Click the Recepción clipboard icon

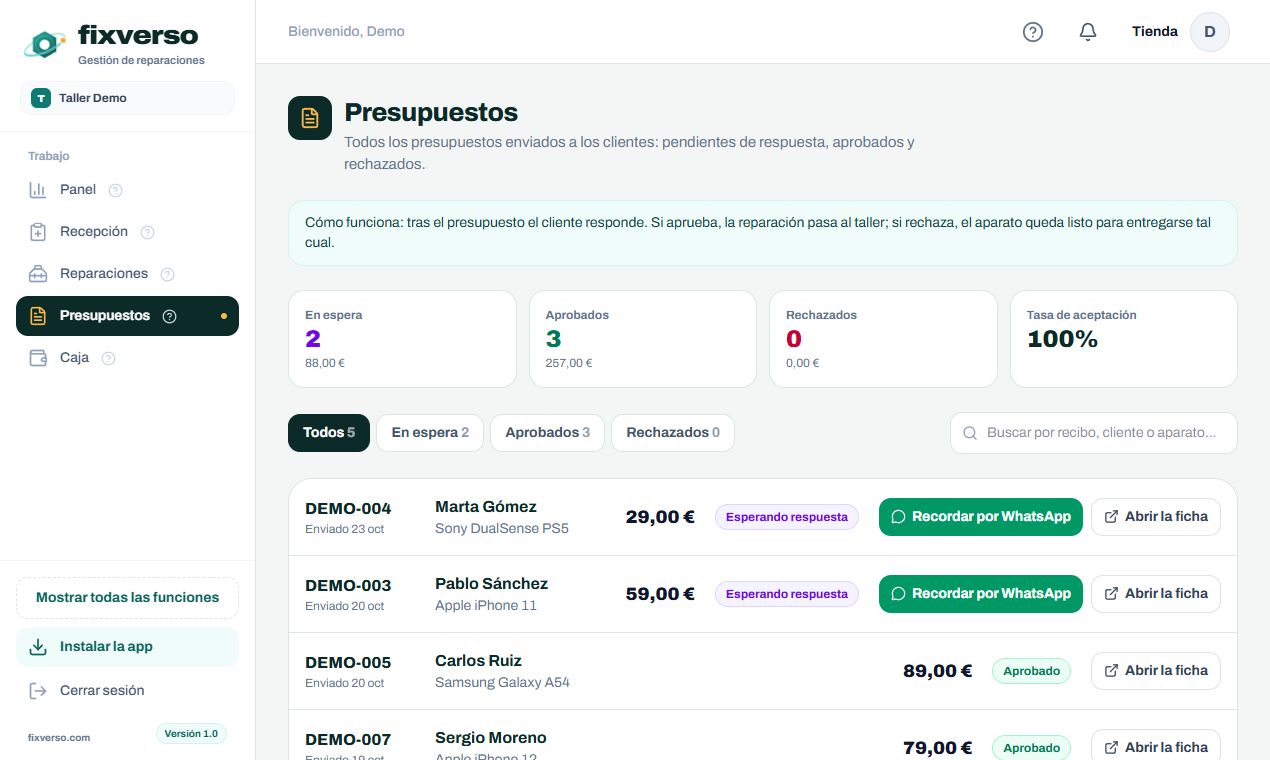[38, 232]
